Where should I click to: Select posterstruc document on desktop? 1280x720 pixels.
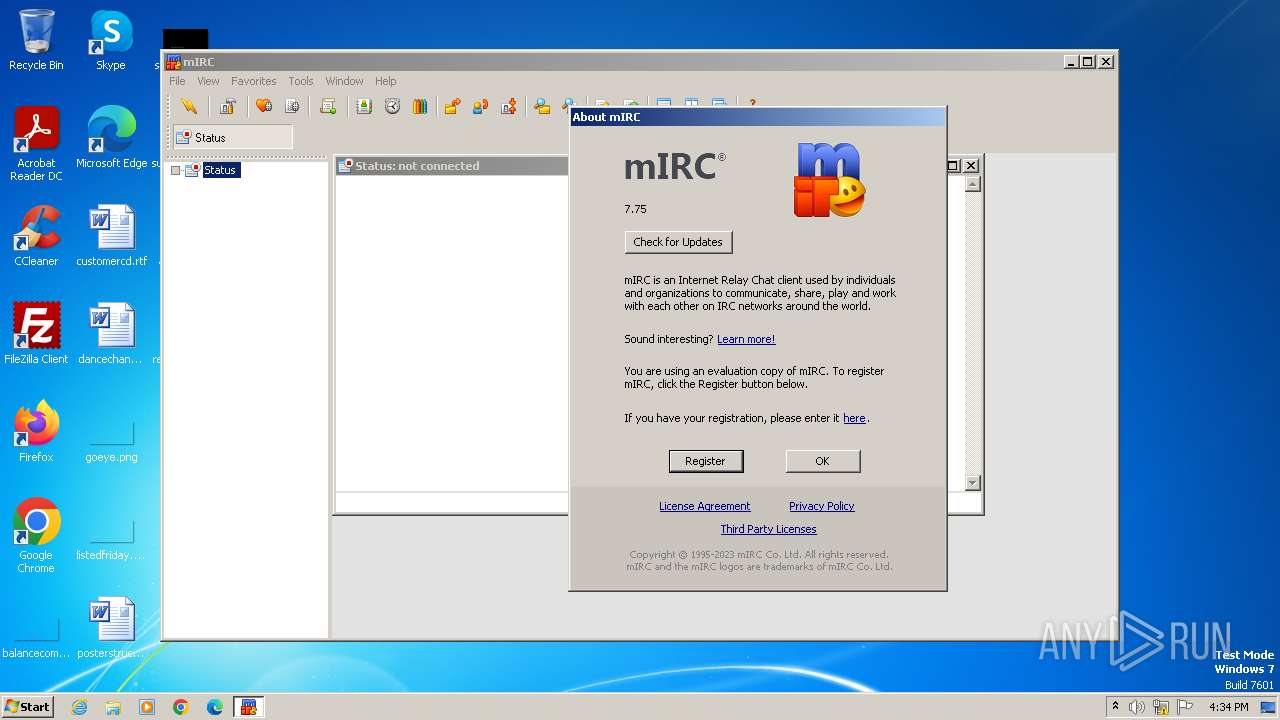(111, 628)
